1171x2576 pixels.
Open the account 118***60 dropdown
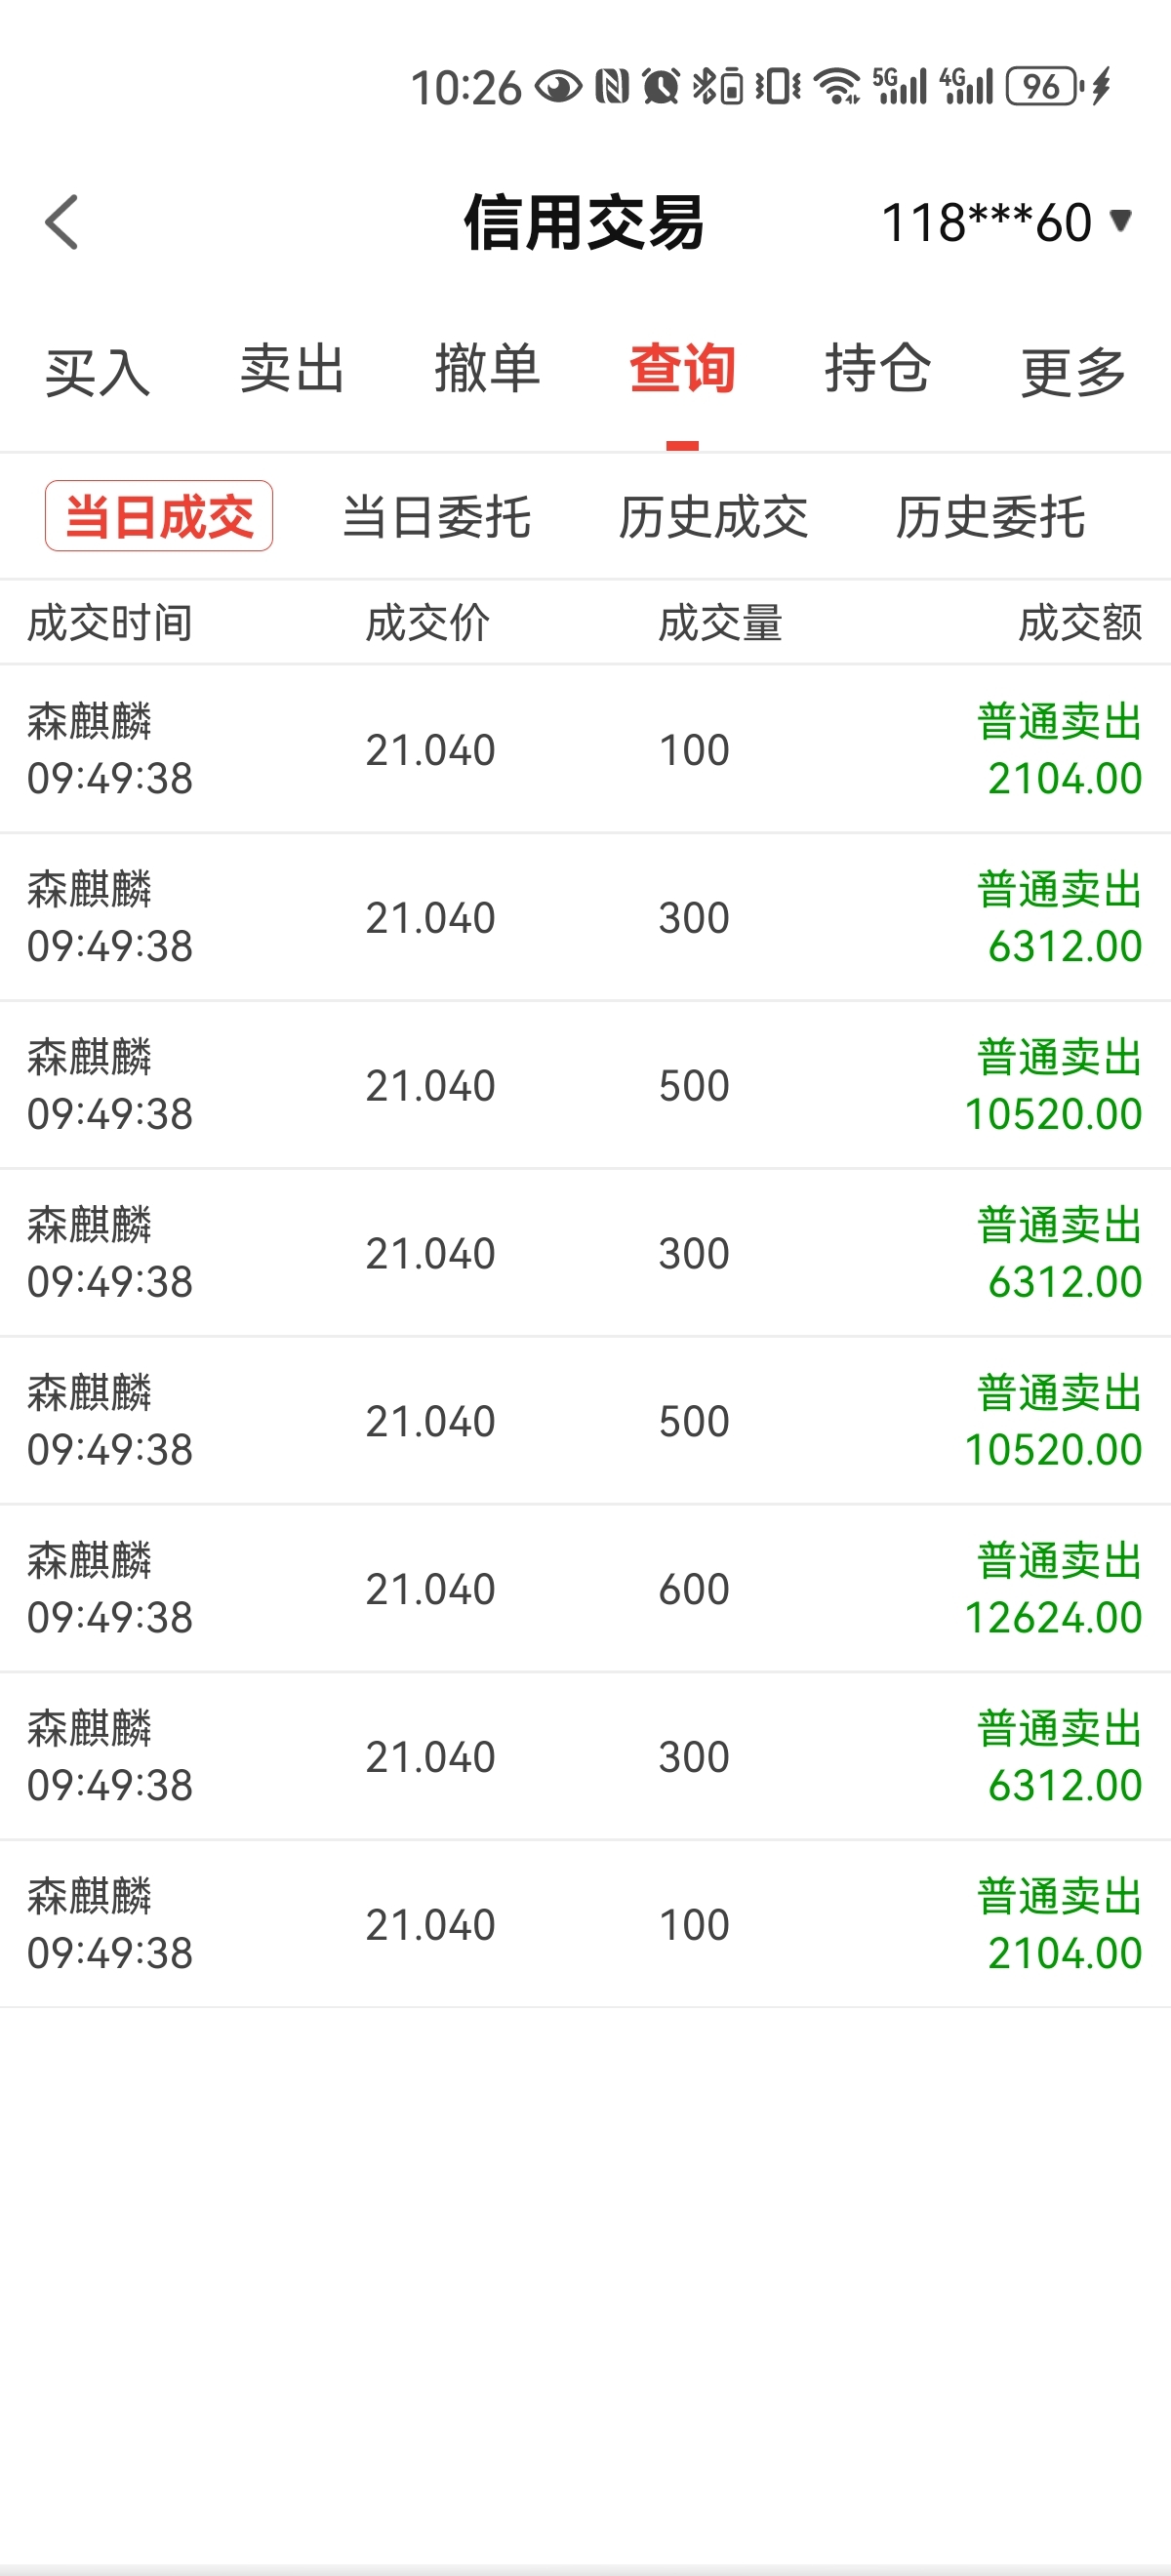tap(1005, 222)
